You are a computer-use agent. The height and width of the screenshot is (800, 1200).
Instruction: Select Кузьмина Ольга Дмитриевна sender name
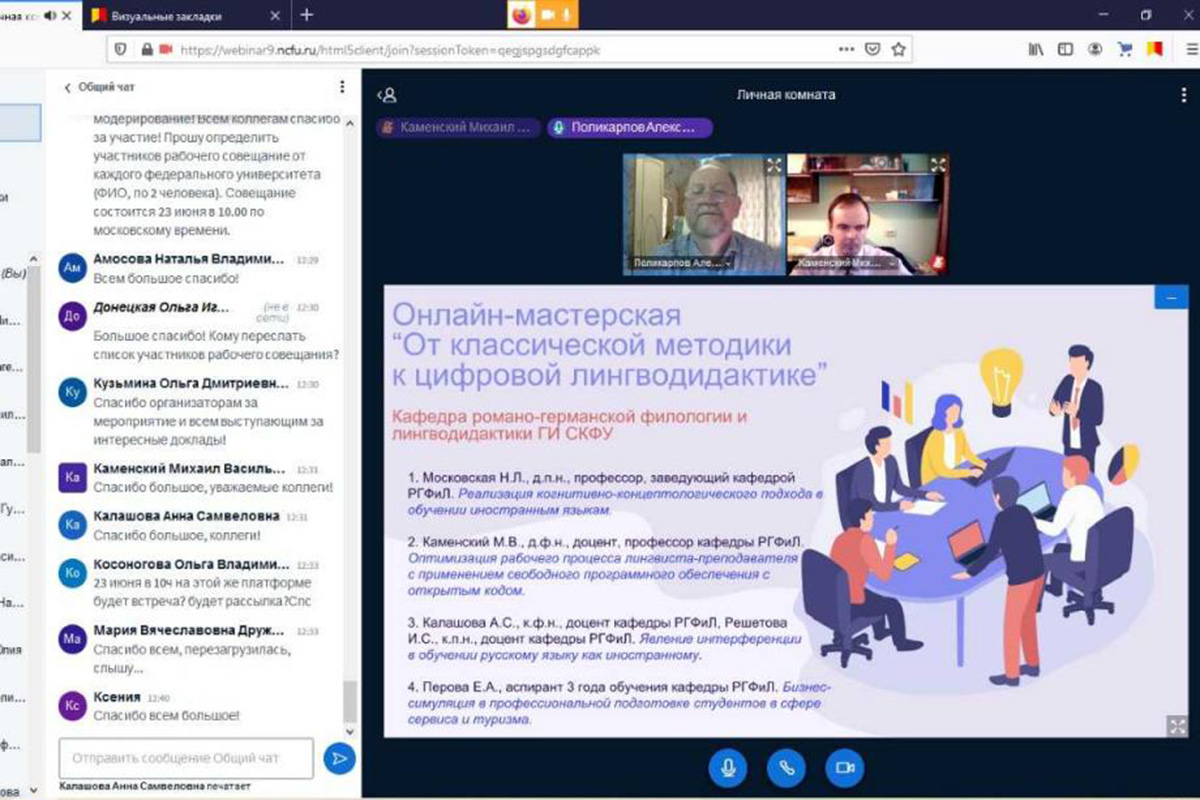point(190,383)
